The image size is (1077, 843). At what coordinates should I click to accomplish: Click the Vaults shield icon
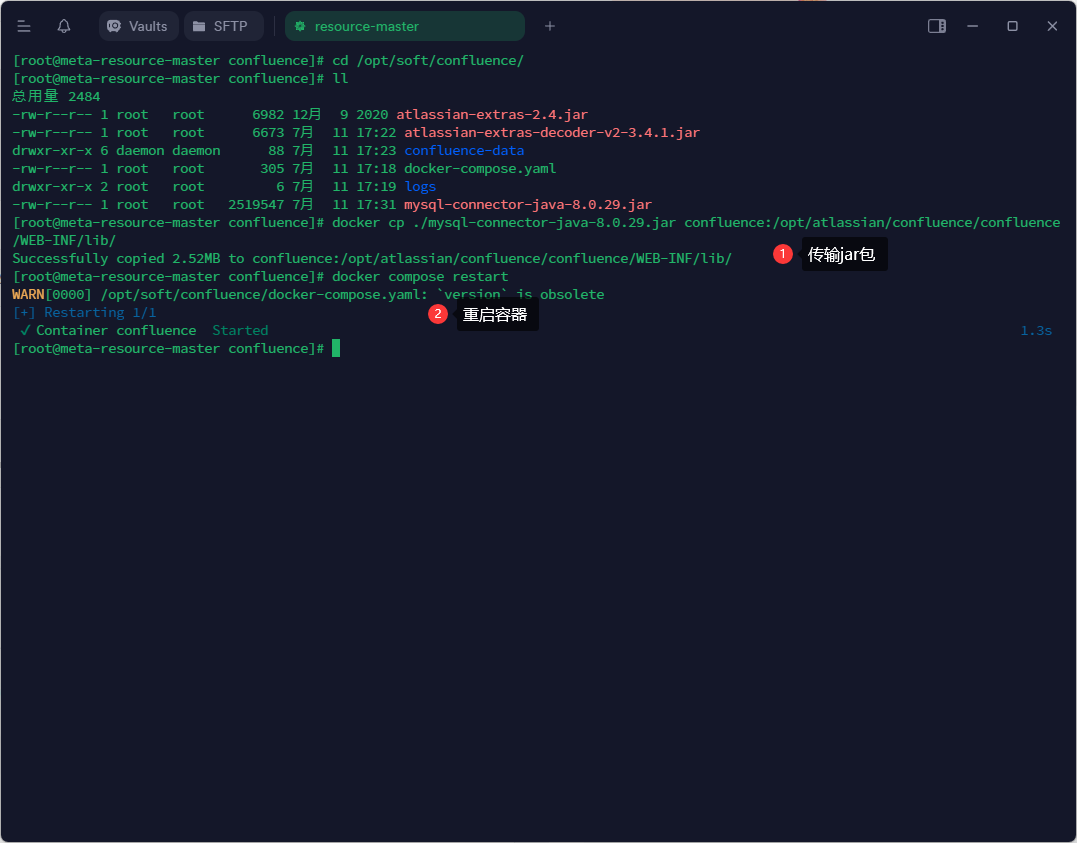(x=115, y=26)
